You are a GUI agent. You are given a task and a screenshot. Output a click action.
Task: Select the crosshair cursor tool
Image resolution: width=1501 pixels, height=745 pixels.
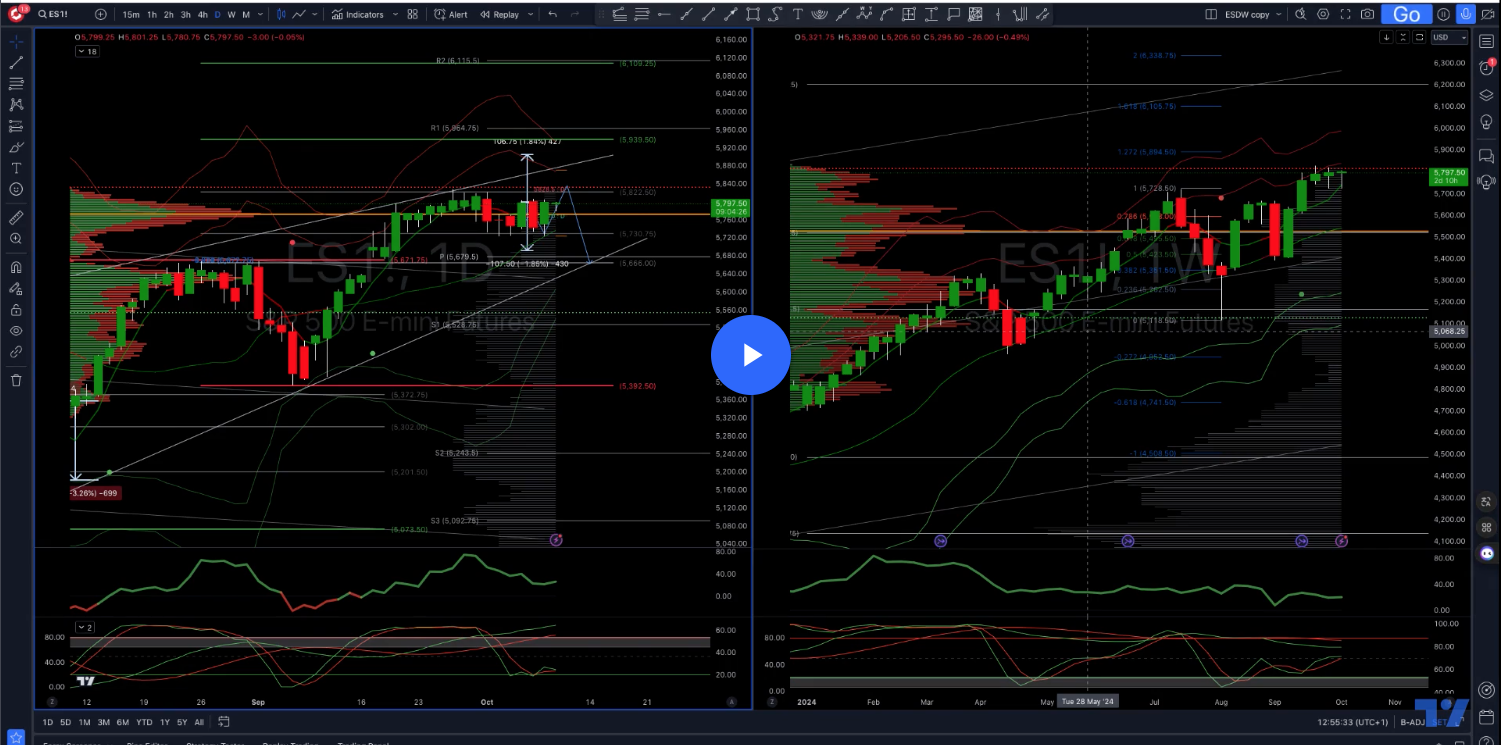pyautogui.click(x=16, y=41)
